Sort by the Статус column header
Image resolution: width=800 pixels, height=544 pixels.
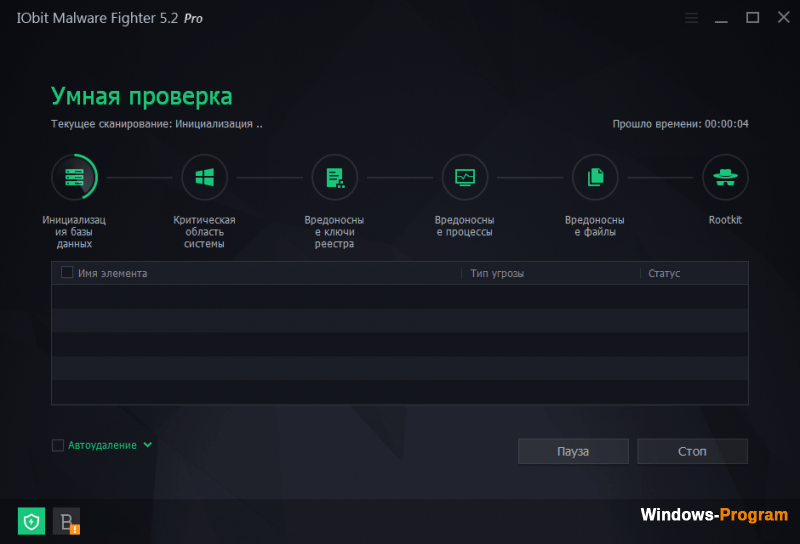664,274
